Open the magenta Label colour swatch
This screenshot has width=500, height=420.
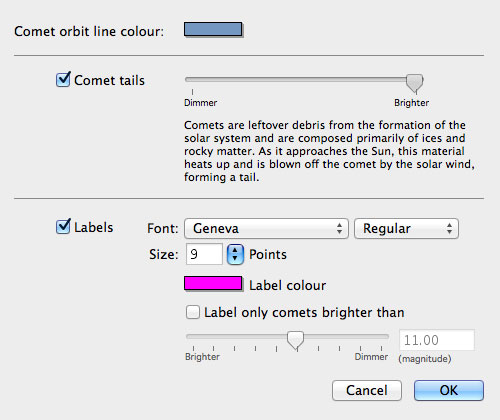click(x=213, y=283)
